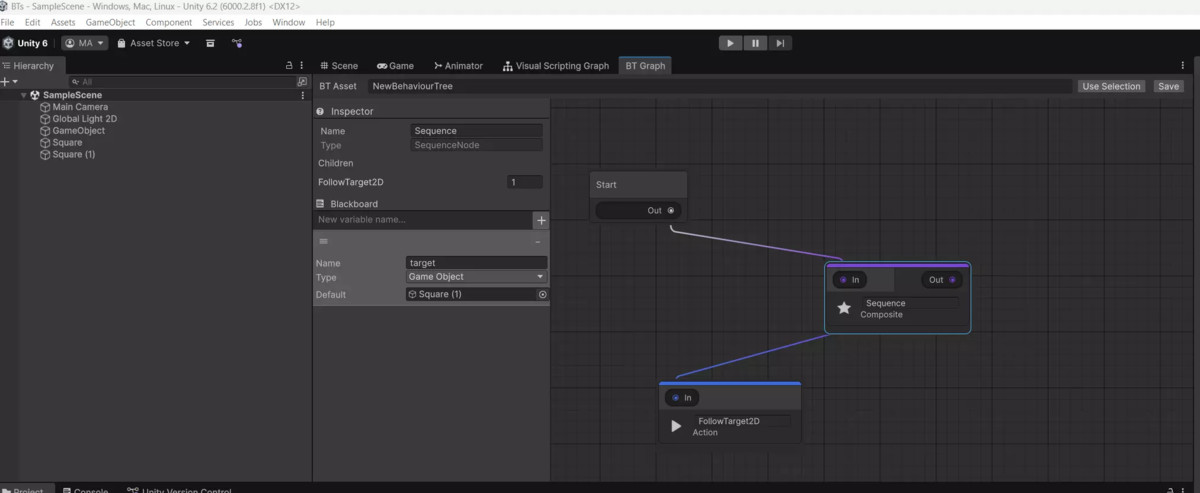This screenshot has height=493, width=1200.
Task: Click the Asset Store bag icon
Action: point(122,43)
